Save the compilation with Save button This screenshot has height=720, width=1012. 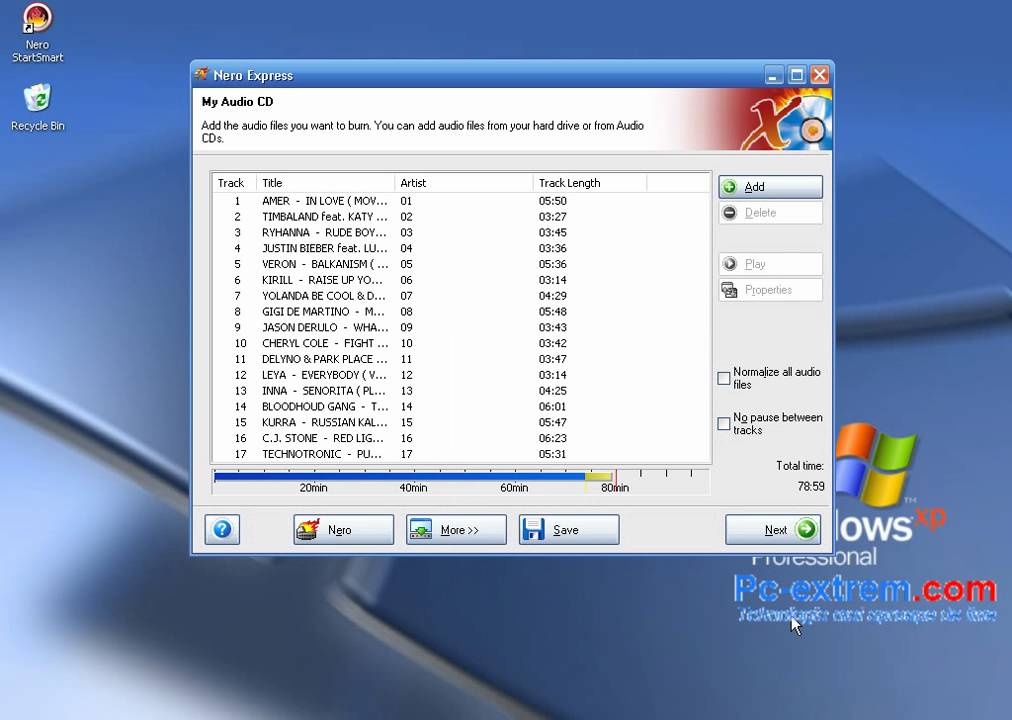pos(569,530)
